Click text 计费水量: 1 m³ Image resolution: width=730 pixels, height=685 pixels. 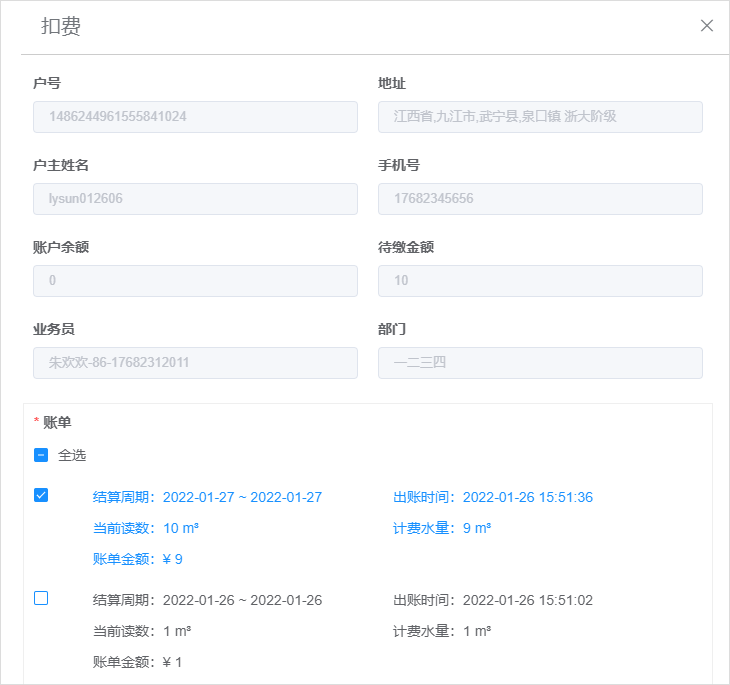click(x=442, y=631)
